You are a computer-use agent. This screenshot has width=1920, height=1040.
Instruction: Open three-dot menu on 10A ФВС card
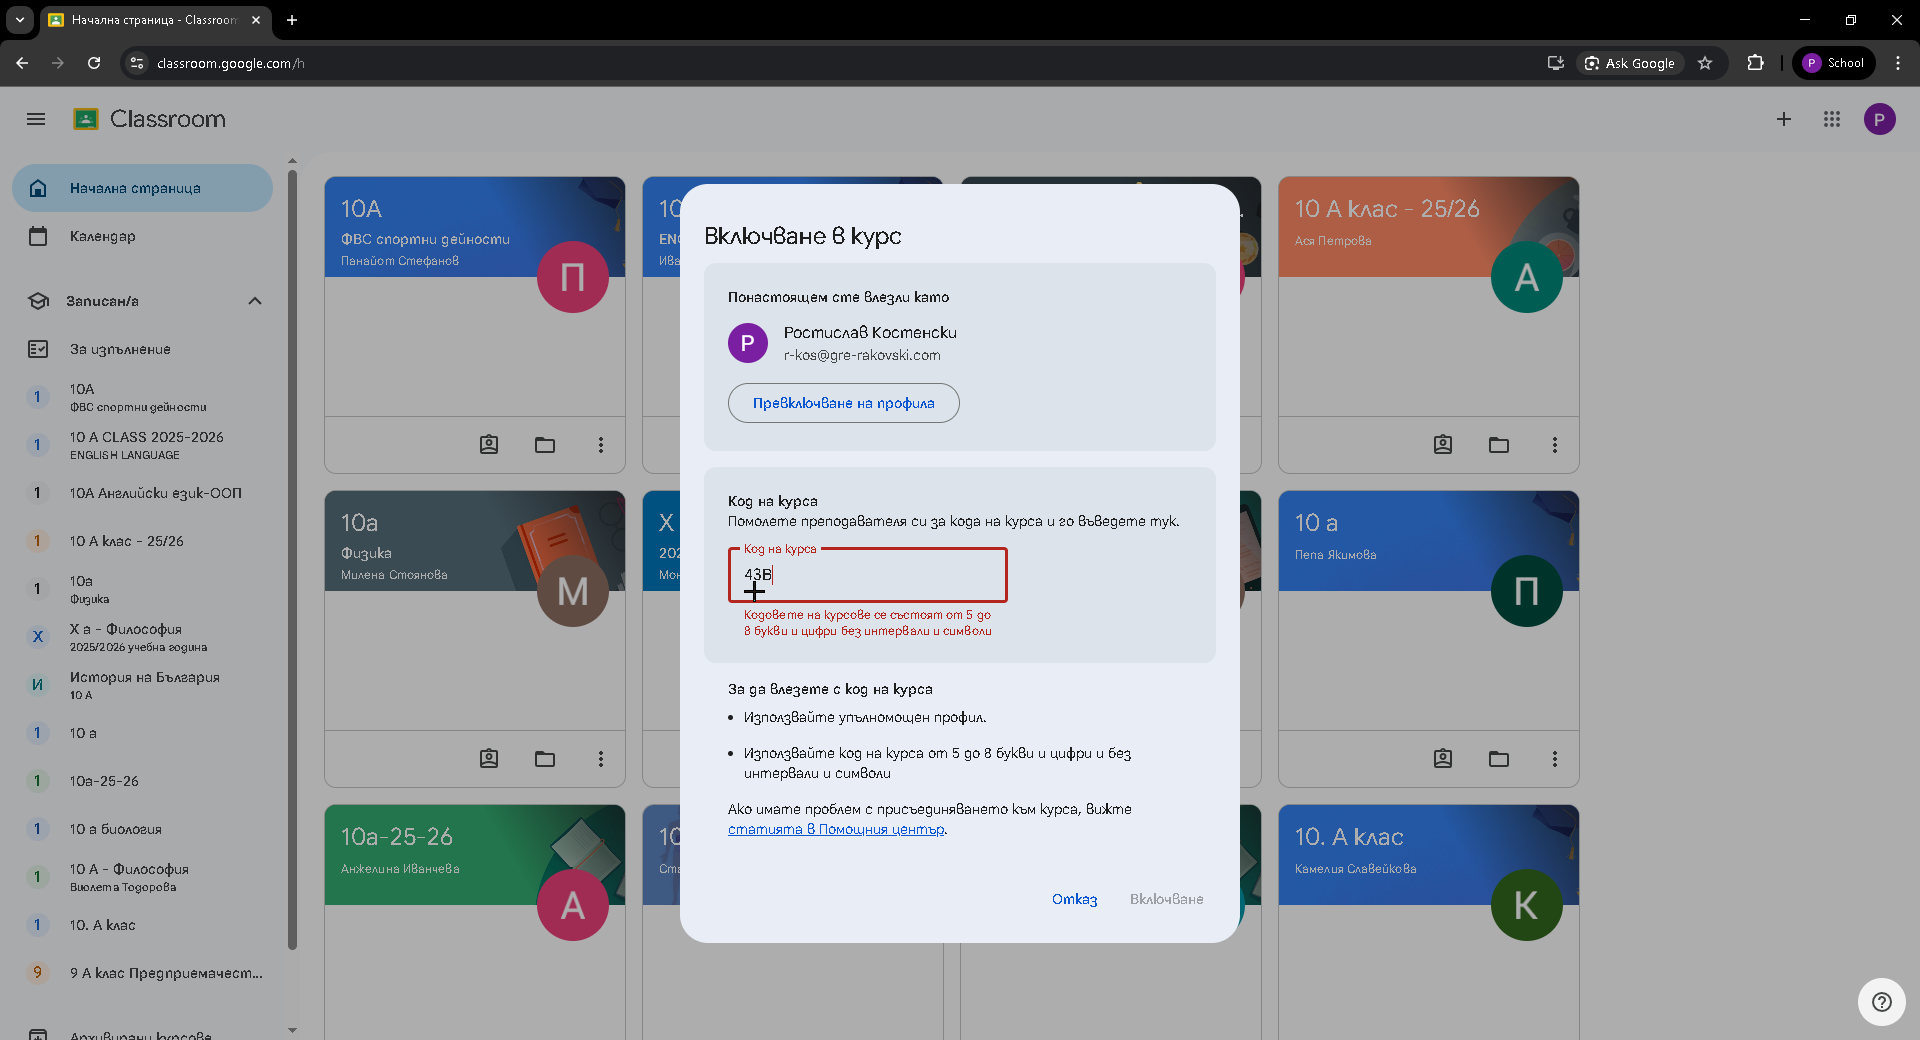[601, 445]
